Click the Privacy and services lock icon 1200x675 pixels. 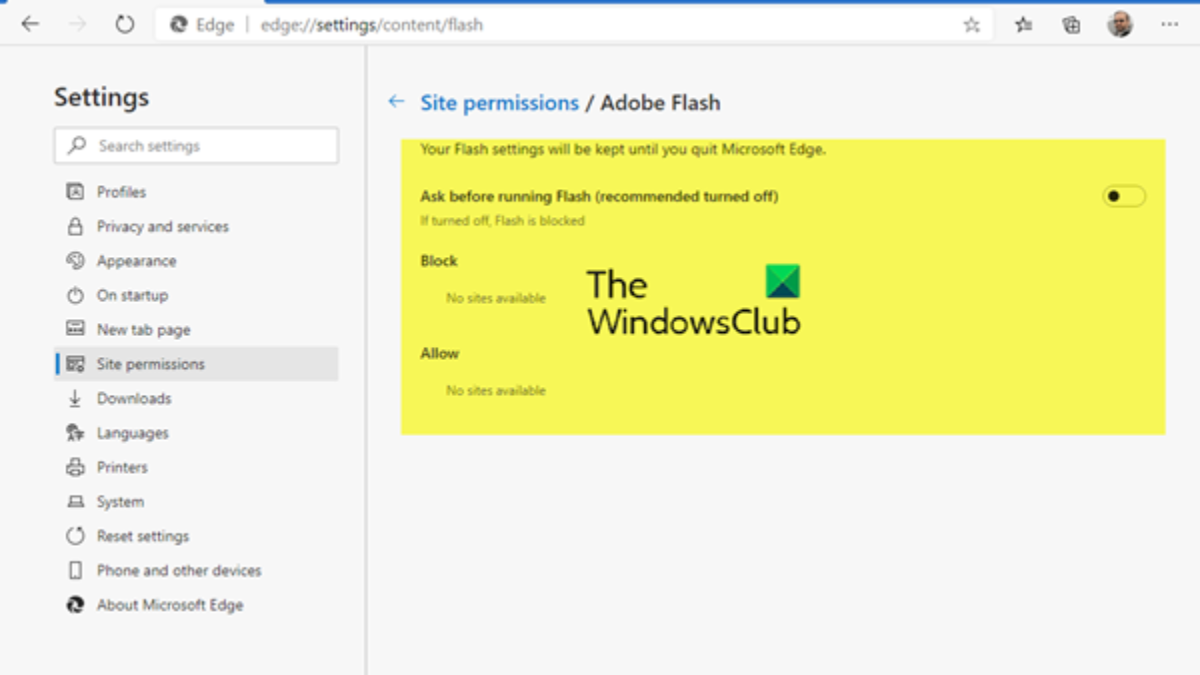(75, 227)
